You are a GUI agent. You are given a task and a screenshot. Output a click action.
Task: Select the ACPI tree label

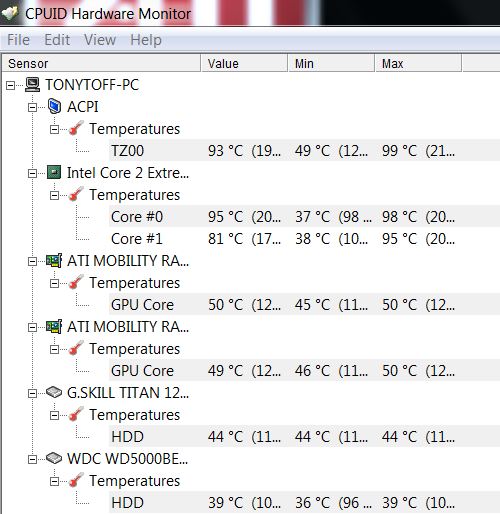(x=83, y=107)
